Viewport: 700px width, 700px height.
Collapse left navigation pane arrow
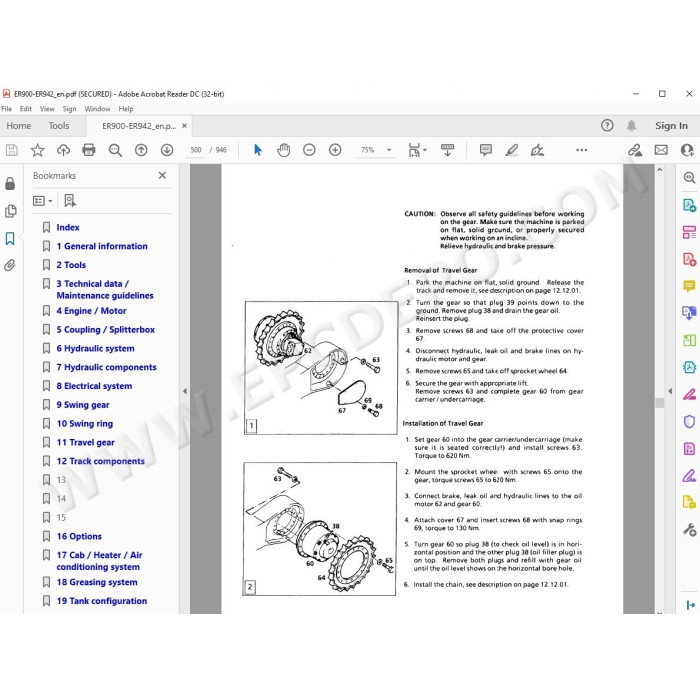[184, 391]
